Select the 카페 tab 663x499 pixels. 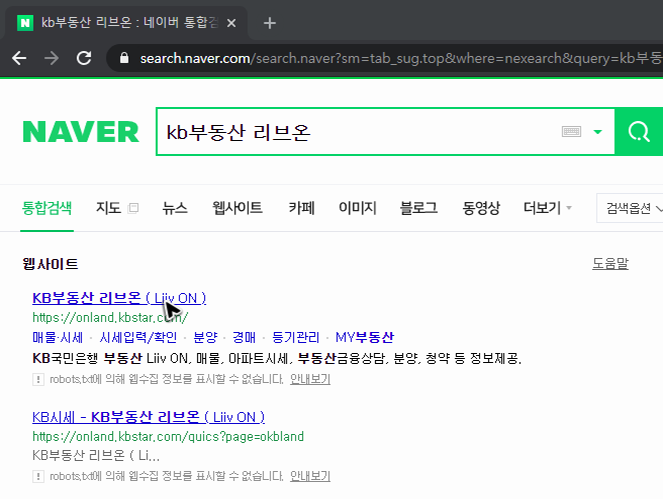tap(301, 208)
